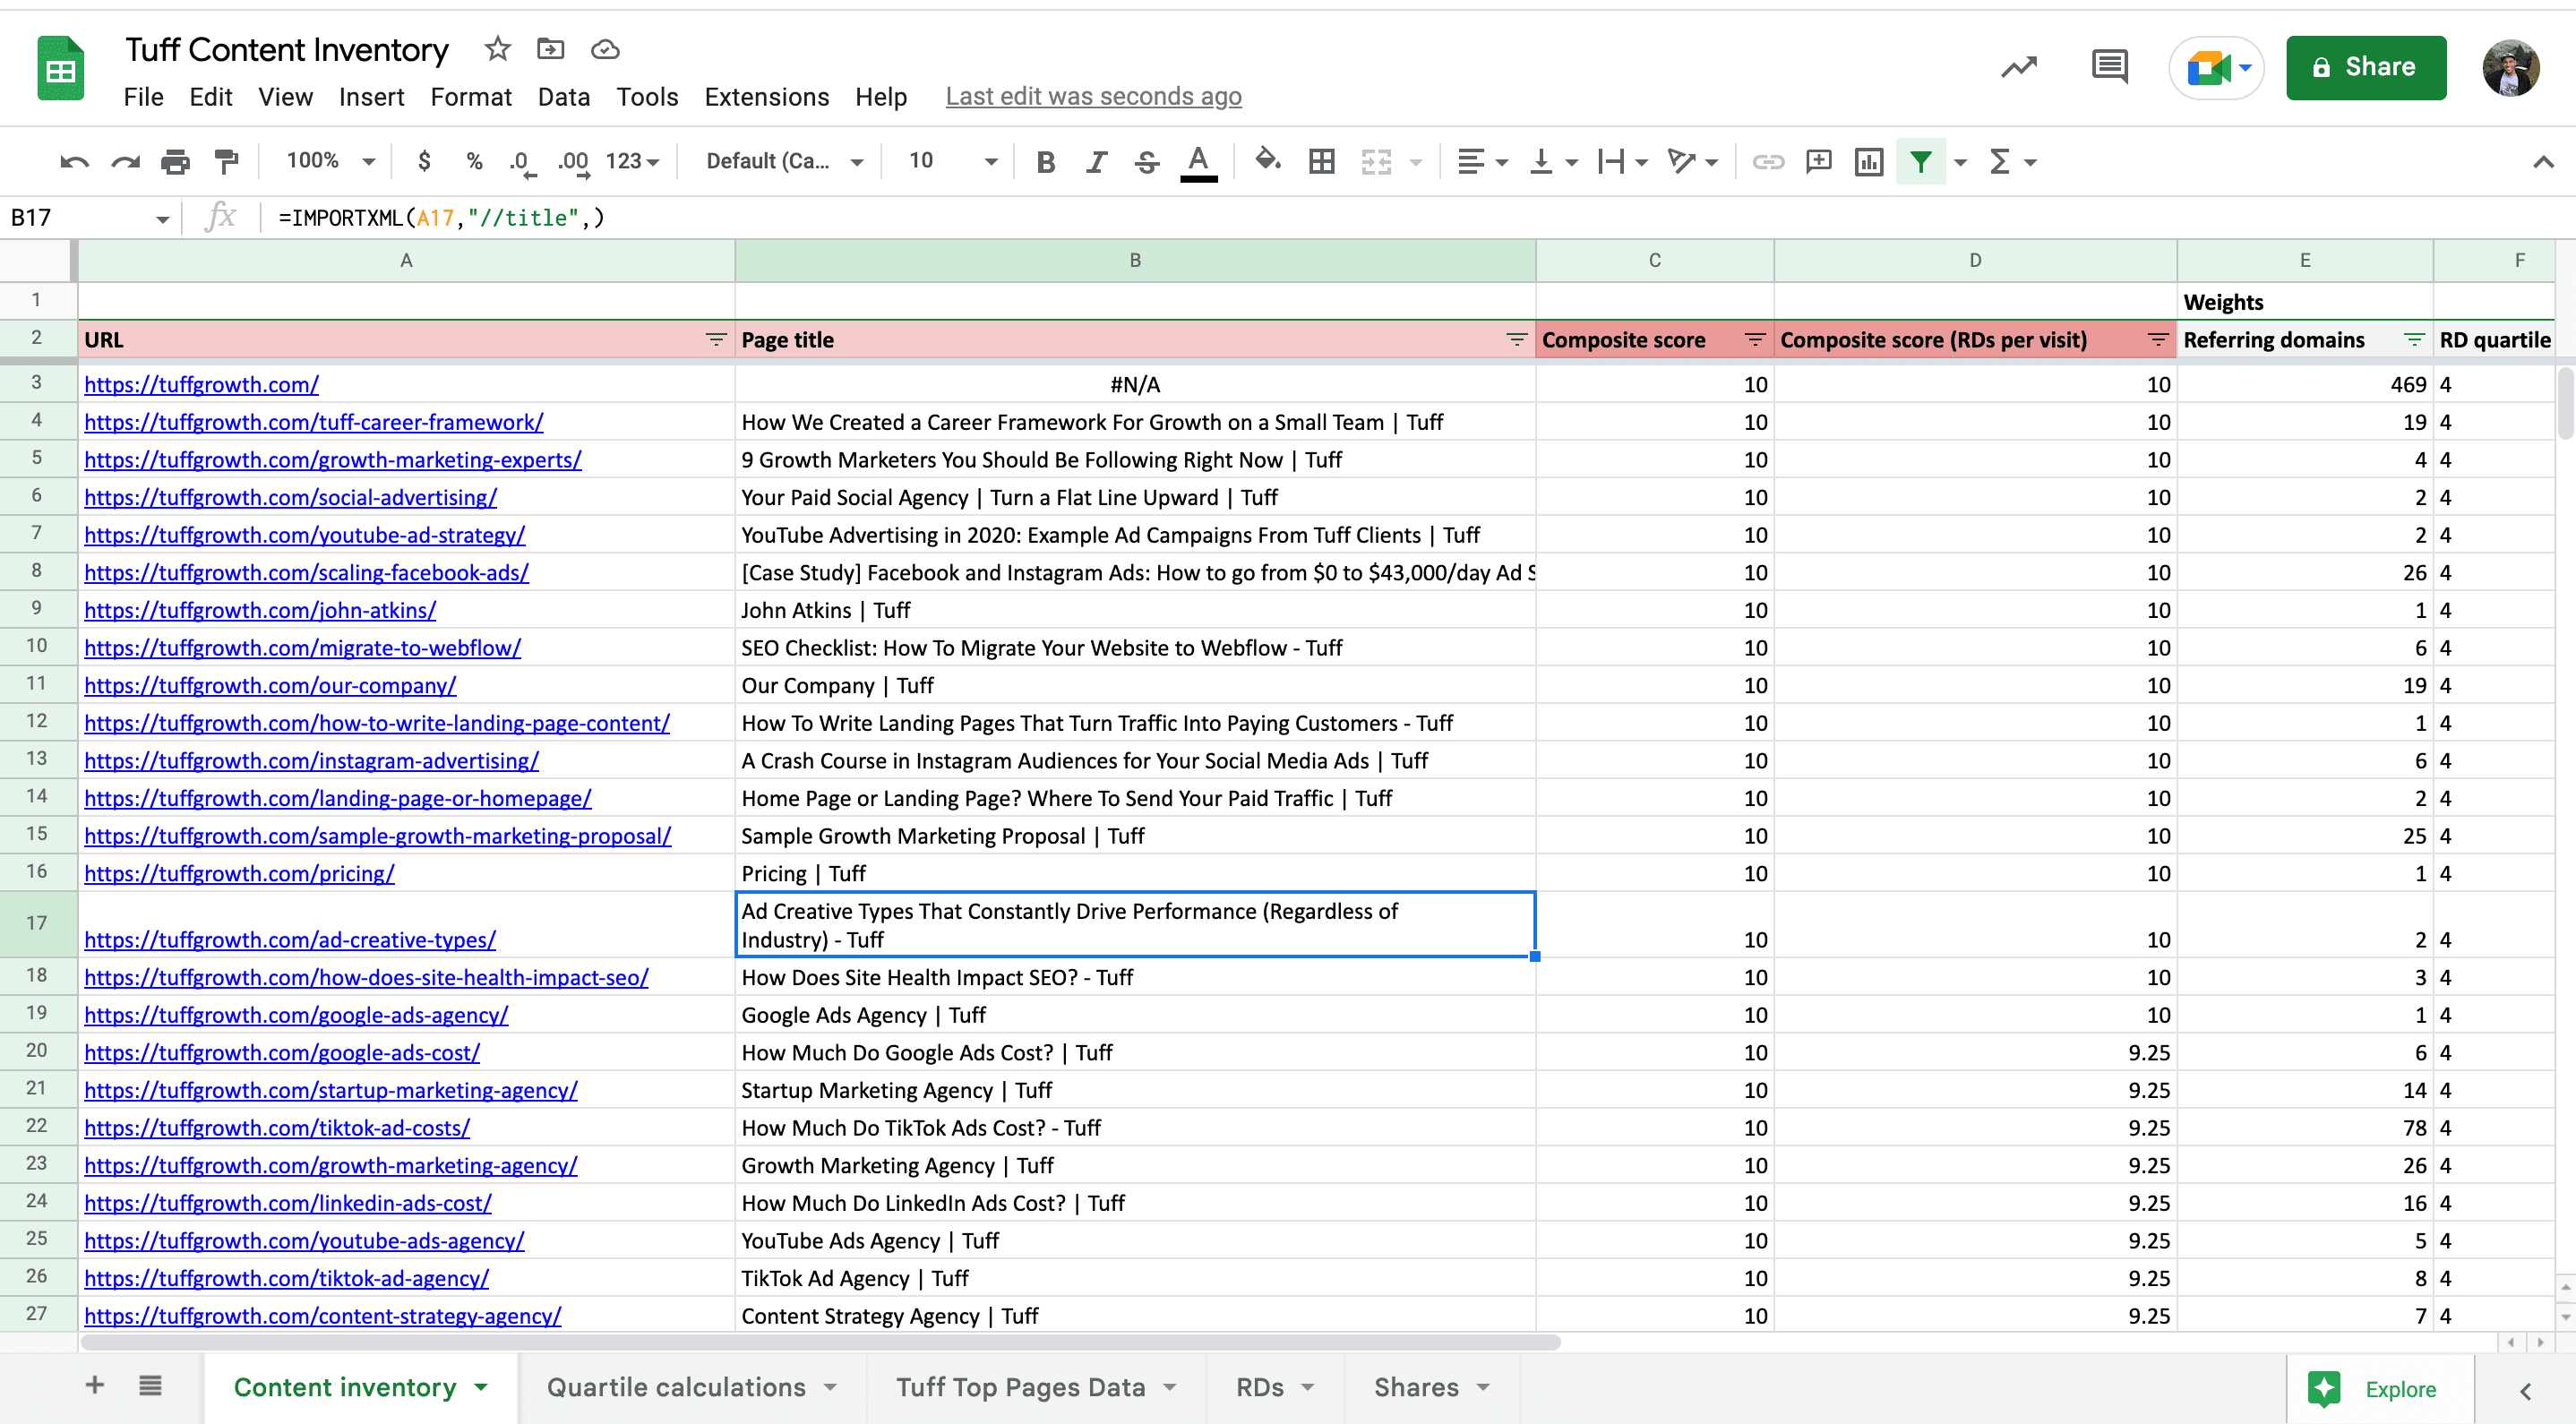Open the tuffgrowth.com pricing link
2576x1424 pixels.
239,873
